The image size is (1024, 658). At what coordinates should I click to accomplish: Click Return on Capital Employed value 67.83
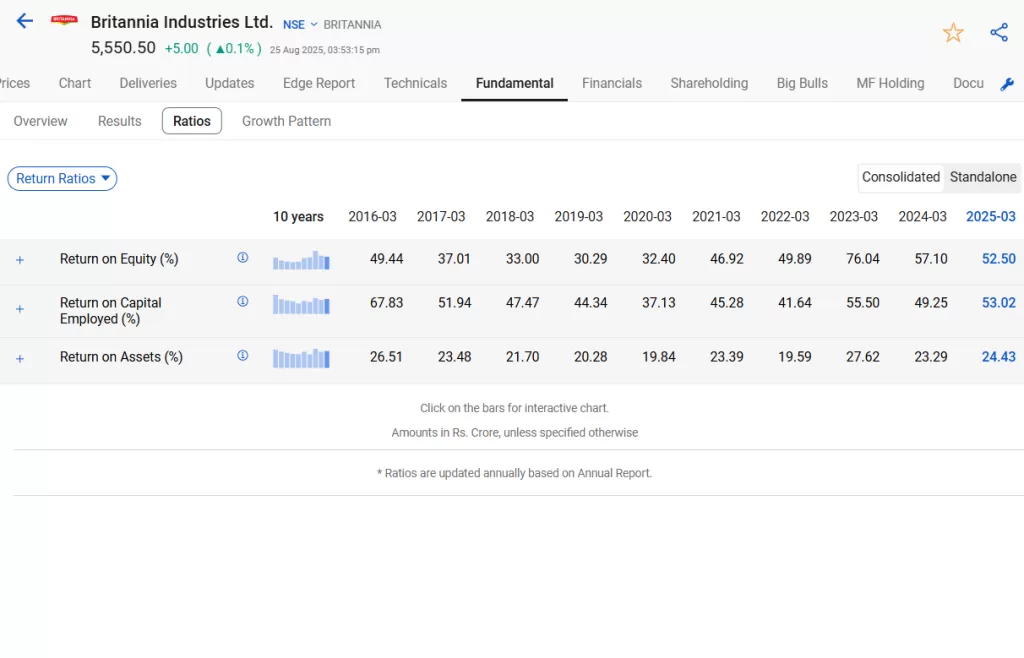(387, 303)
